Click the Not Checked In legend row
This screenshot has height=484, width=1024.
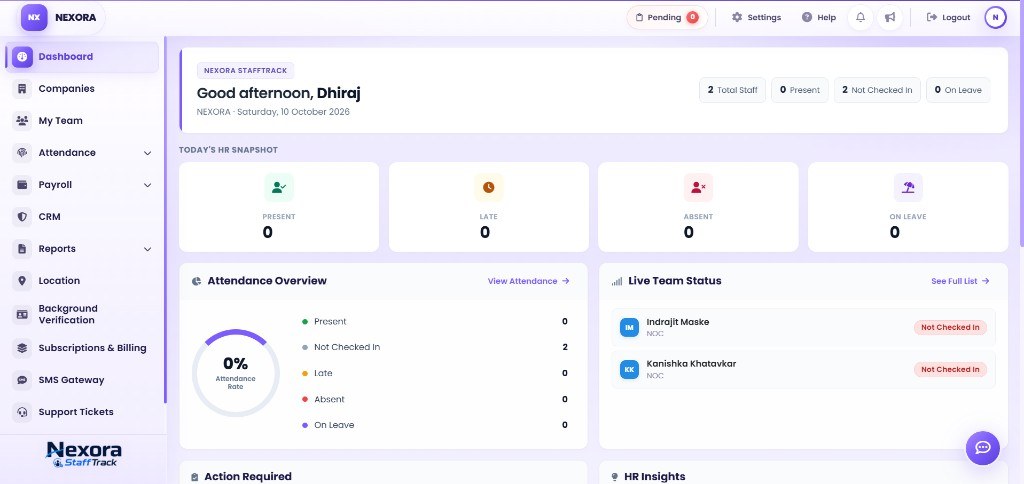tap(435, 347)
